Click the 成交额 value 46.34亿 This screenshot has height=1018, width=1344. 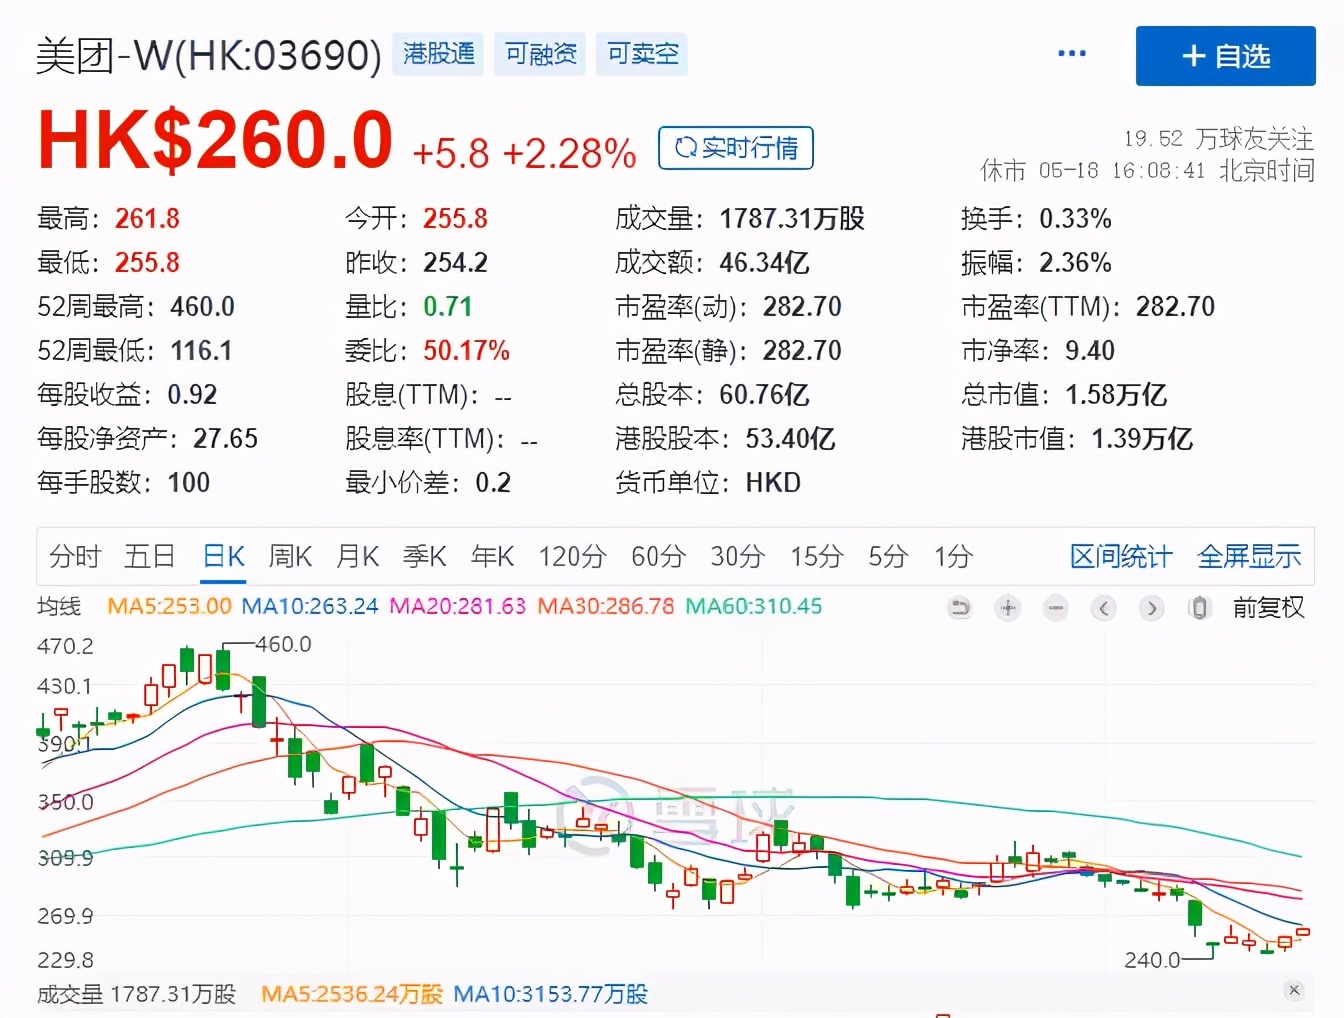click(764, 262)
